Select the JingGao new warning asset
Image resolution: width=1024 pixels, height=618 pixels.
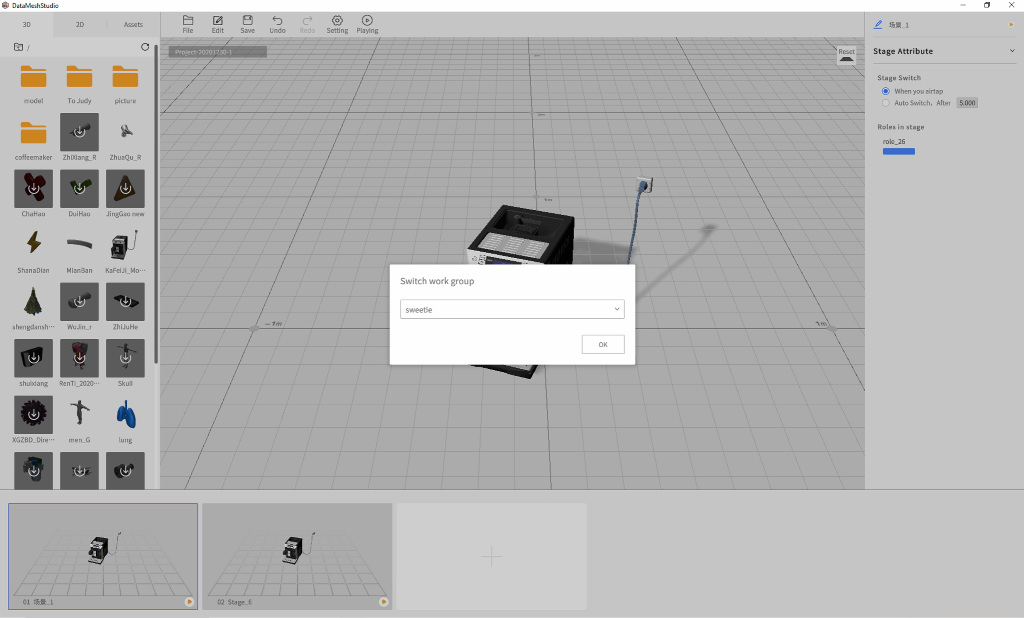pyautogui.click(x=125, y=193)
